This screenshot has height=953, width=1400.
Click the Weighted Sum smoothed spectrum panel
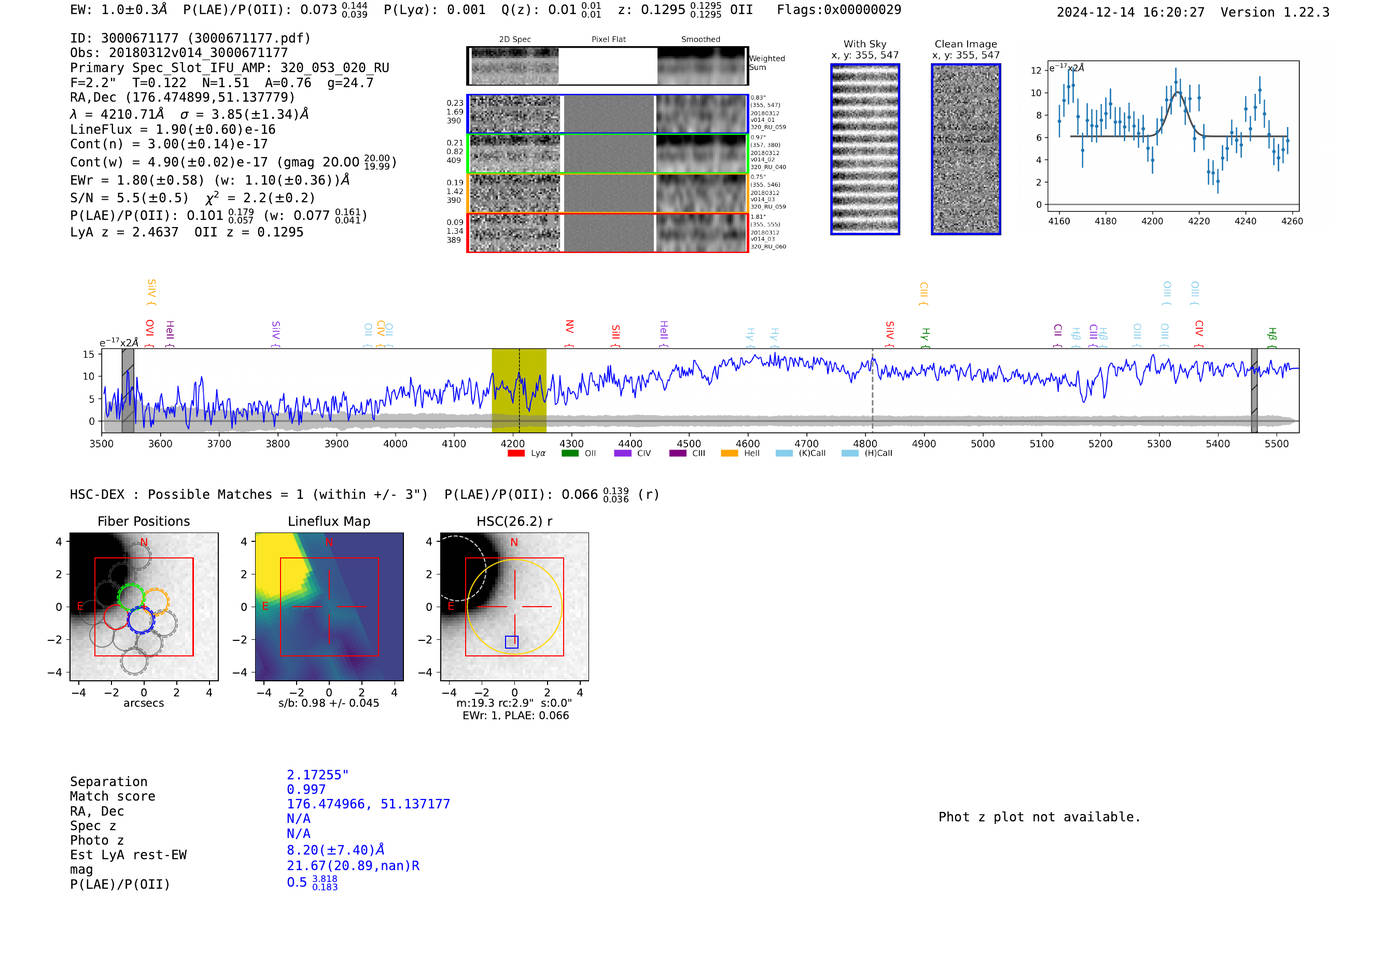(x=702, y=66)
